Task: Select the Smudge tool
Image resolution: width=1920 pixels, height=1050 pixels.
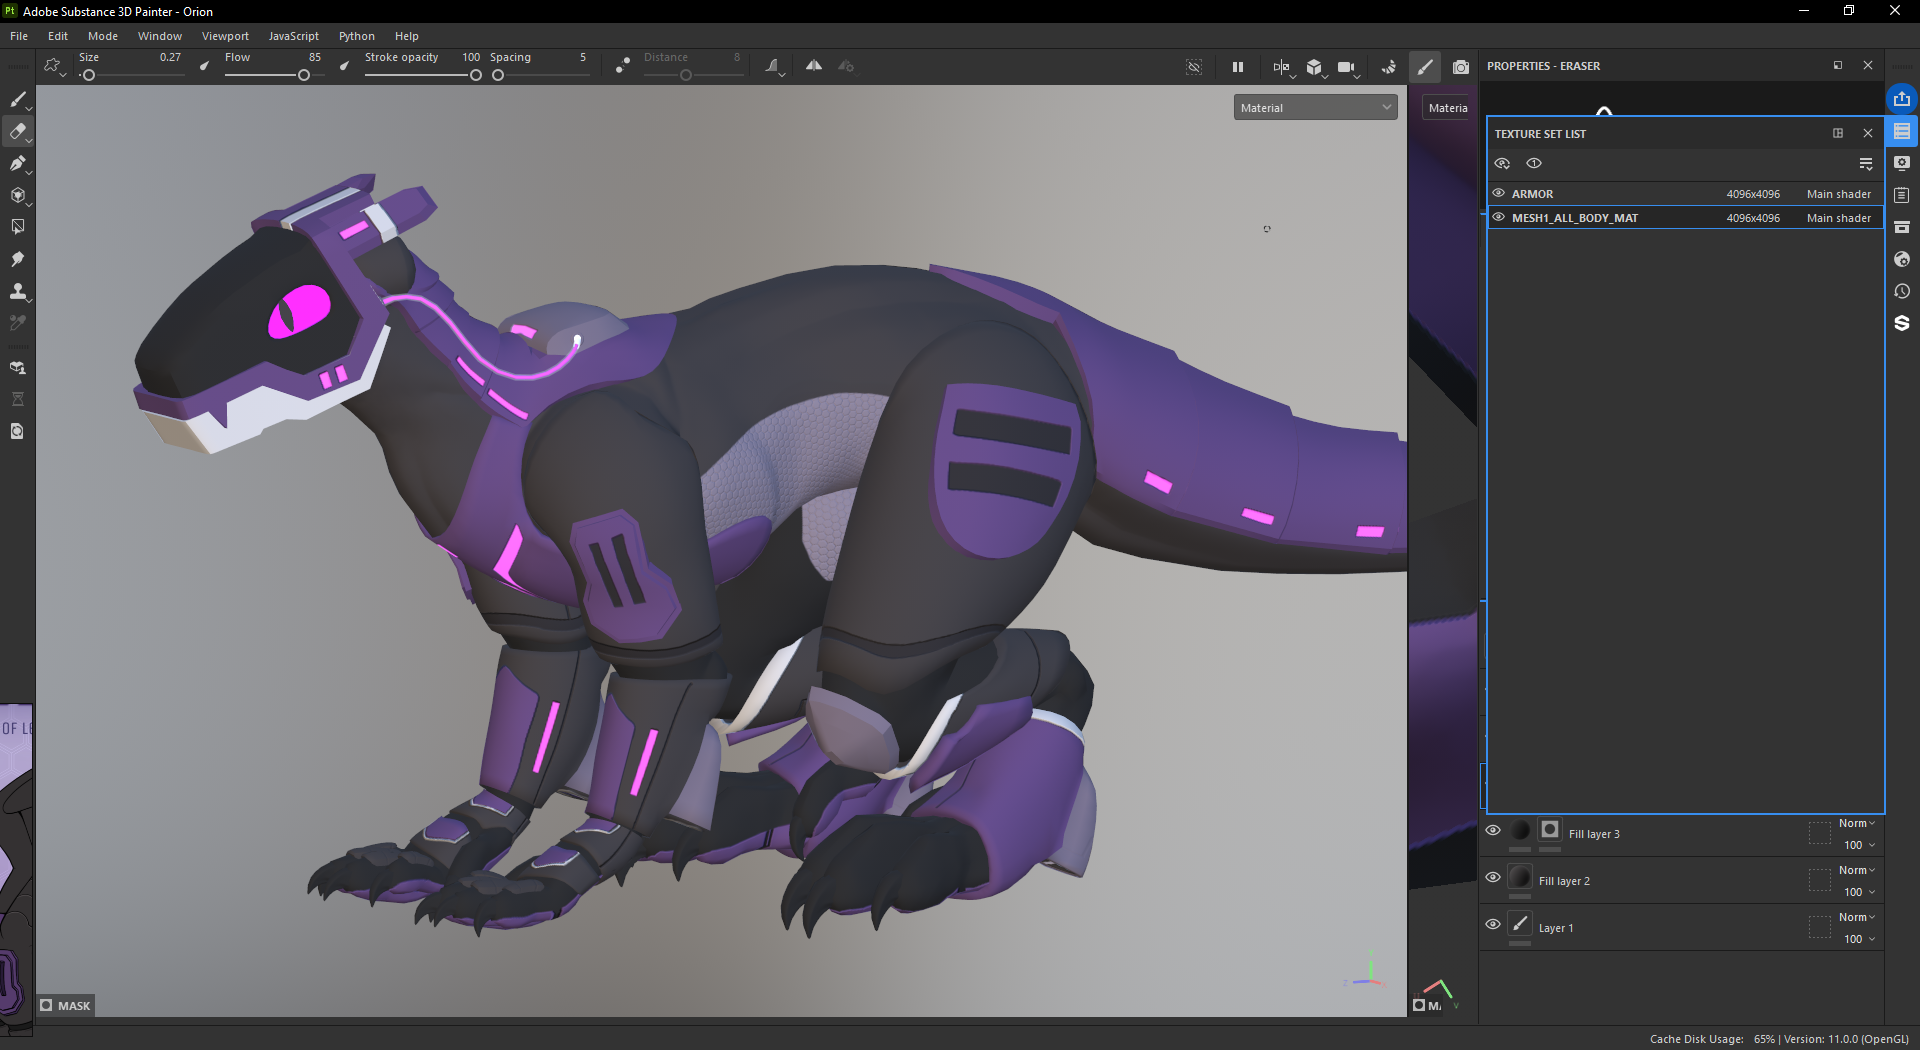Action: [17, 259]
